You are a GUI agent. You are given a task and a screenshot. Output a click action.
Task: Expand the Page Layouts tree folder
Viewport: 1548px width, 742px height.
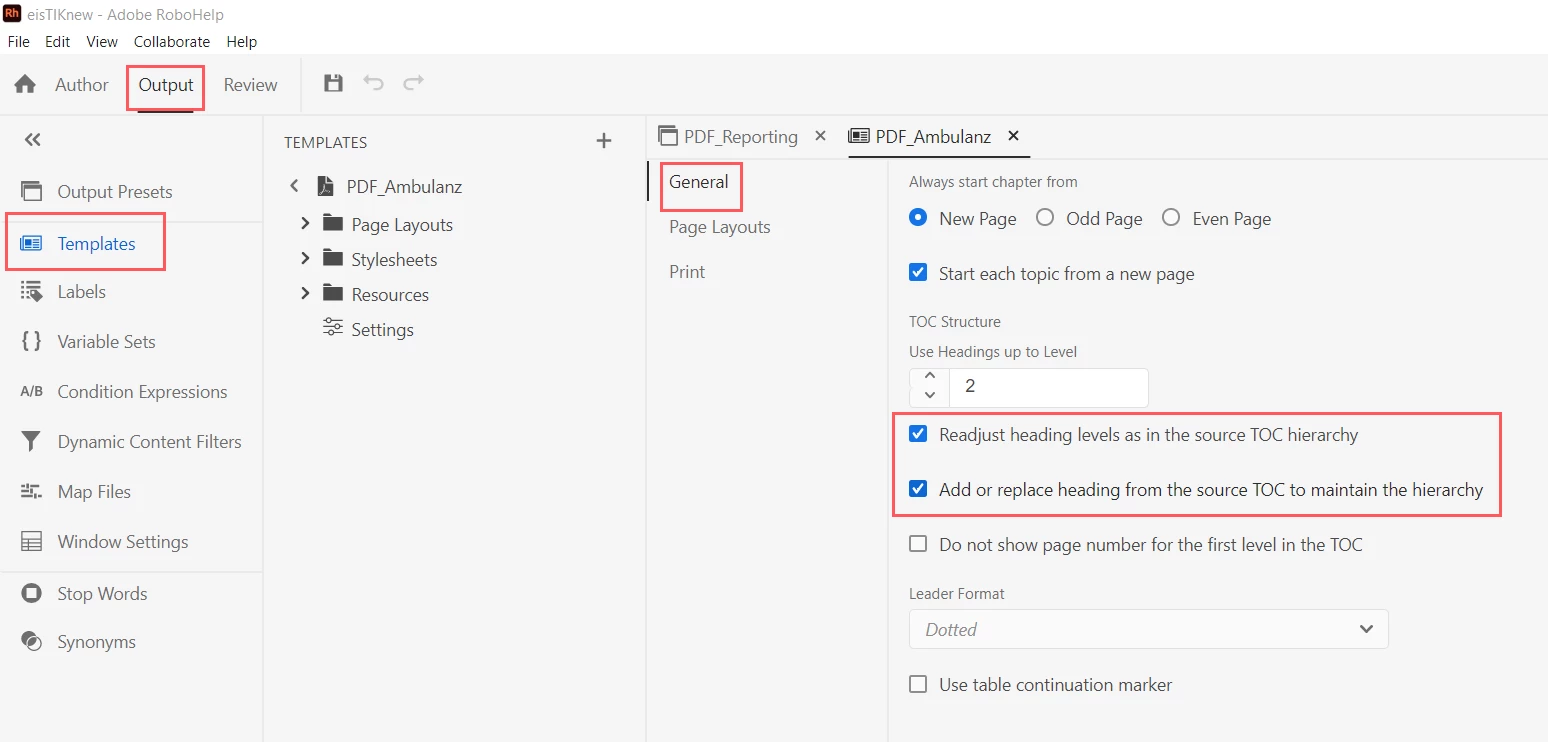(x=306, y=224)
